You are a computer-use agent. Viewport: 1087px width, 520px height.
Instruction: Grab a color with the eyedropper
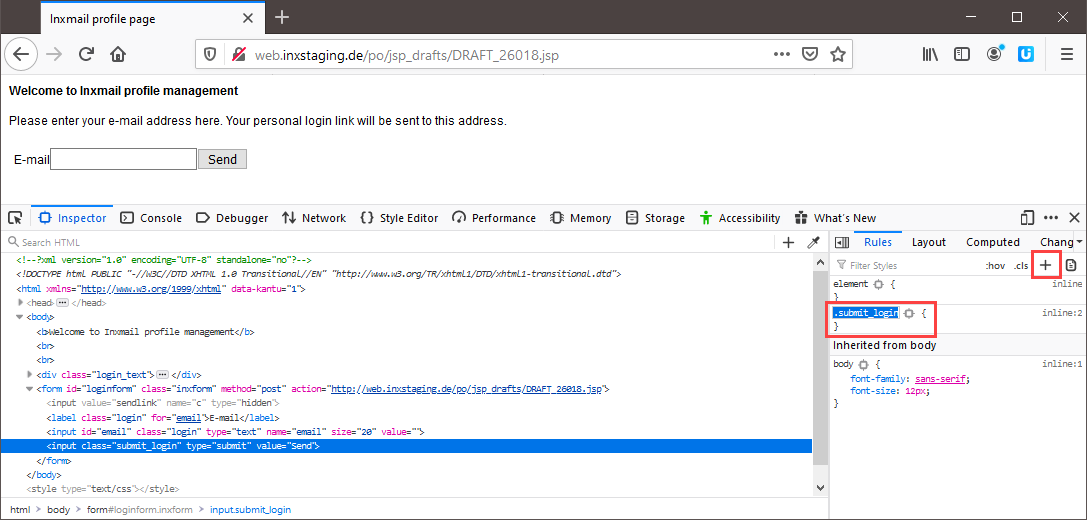[x=813, y=242]
